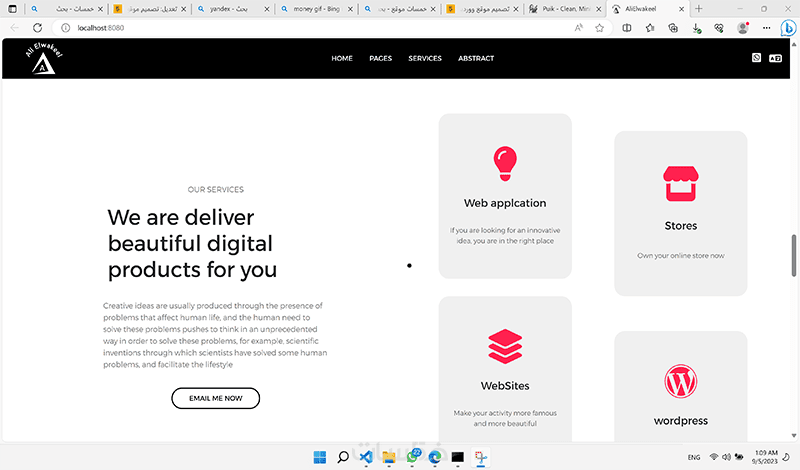
Task: Open Snipping Tool from taskbar
Action: pos(481,457)
